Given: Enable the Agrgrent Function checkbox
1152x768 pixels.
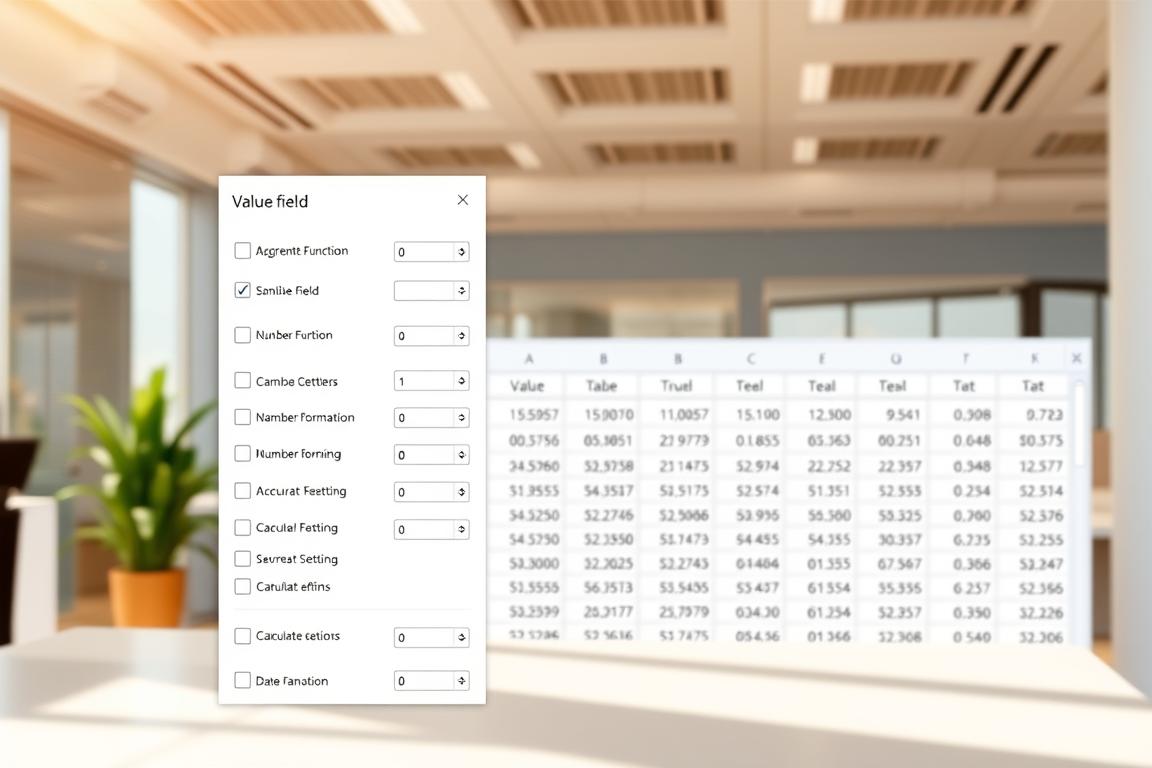Looking at the screenshot, I should coord(242,251).
